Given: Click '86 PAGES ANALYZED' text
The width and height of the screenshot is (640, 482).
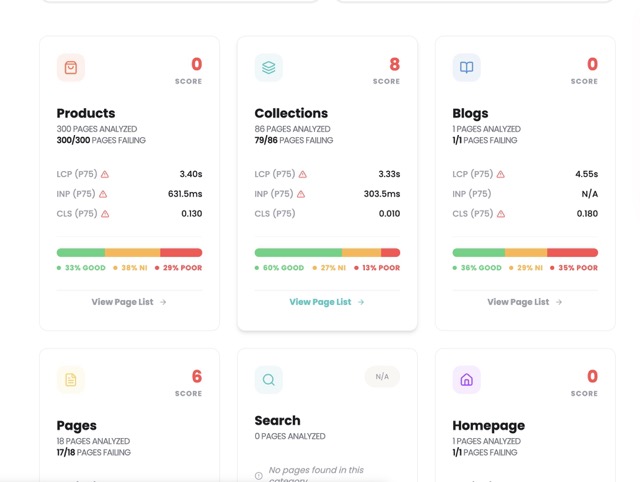Looking at the screenshot, I should [293, 129].
